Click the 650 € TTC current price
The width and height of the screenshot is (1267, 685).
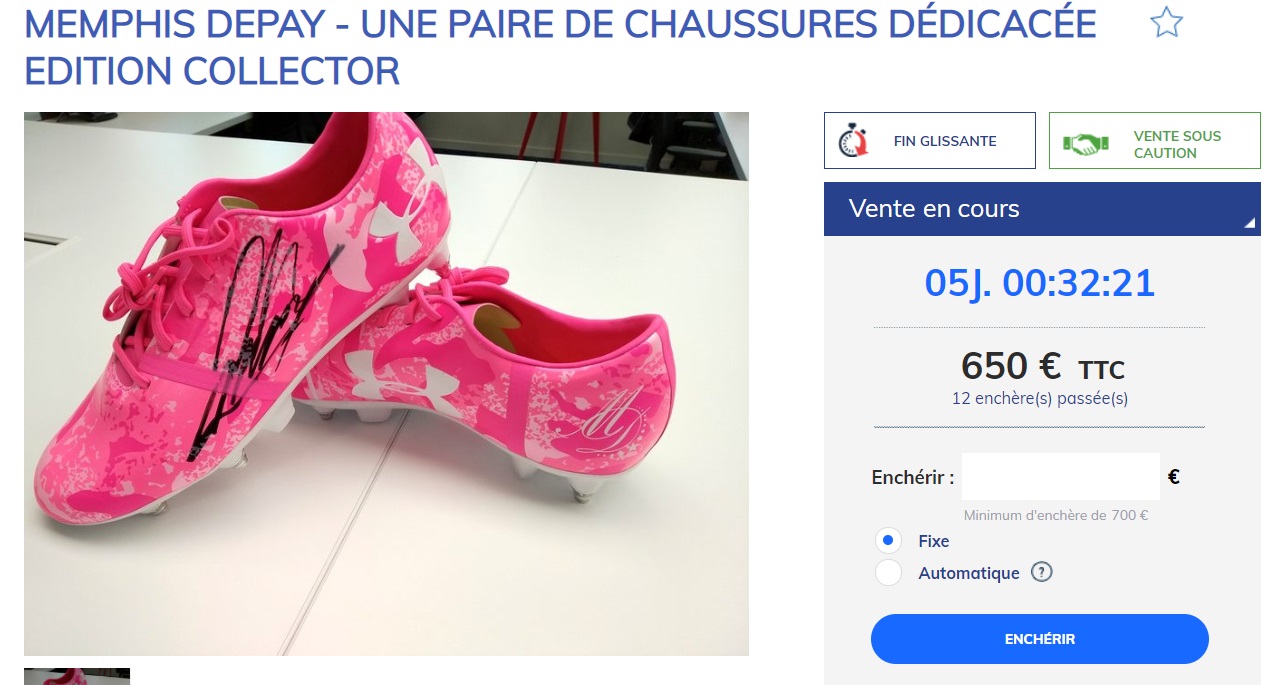pos(1042,366)
